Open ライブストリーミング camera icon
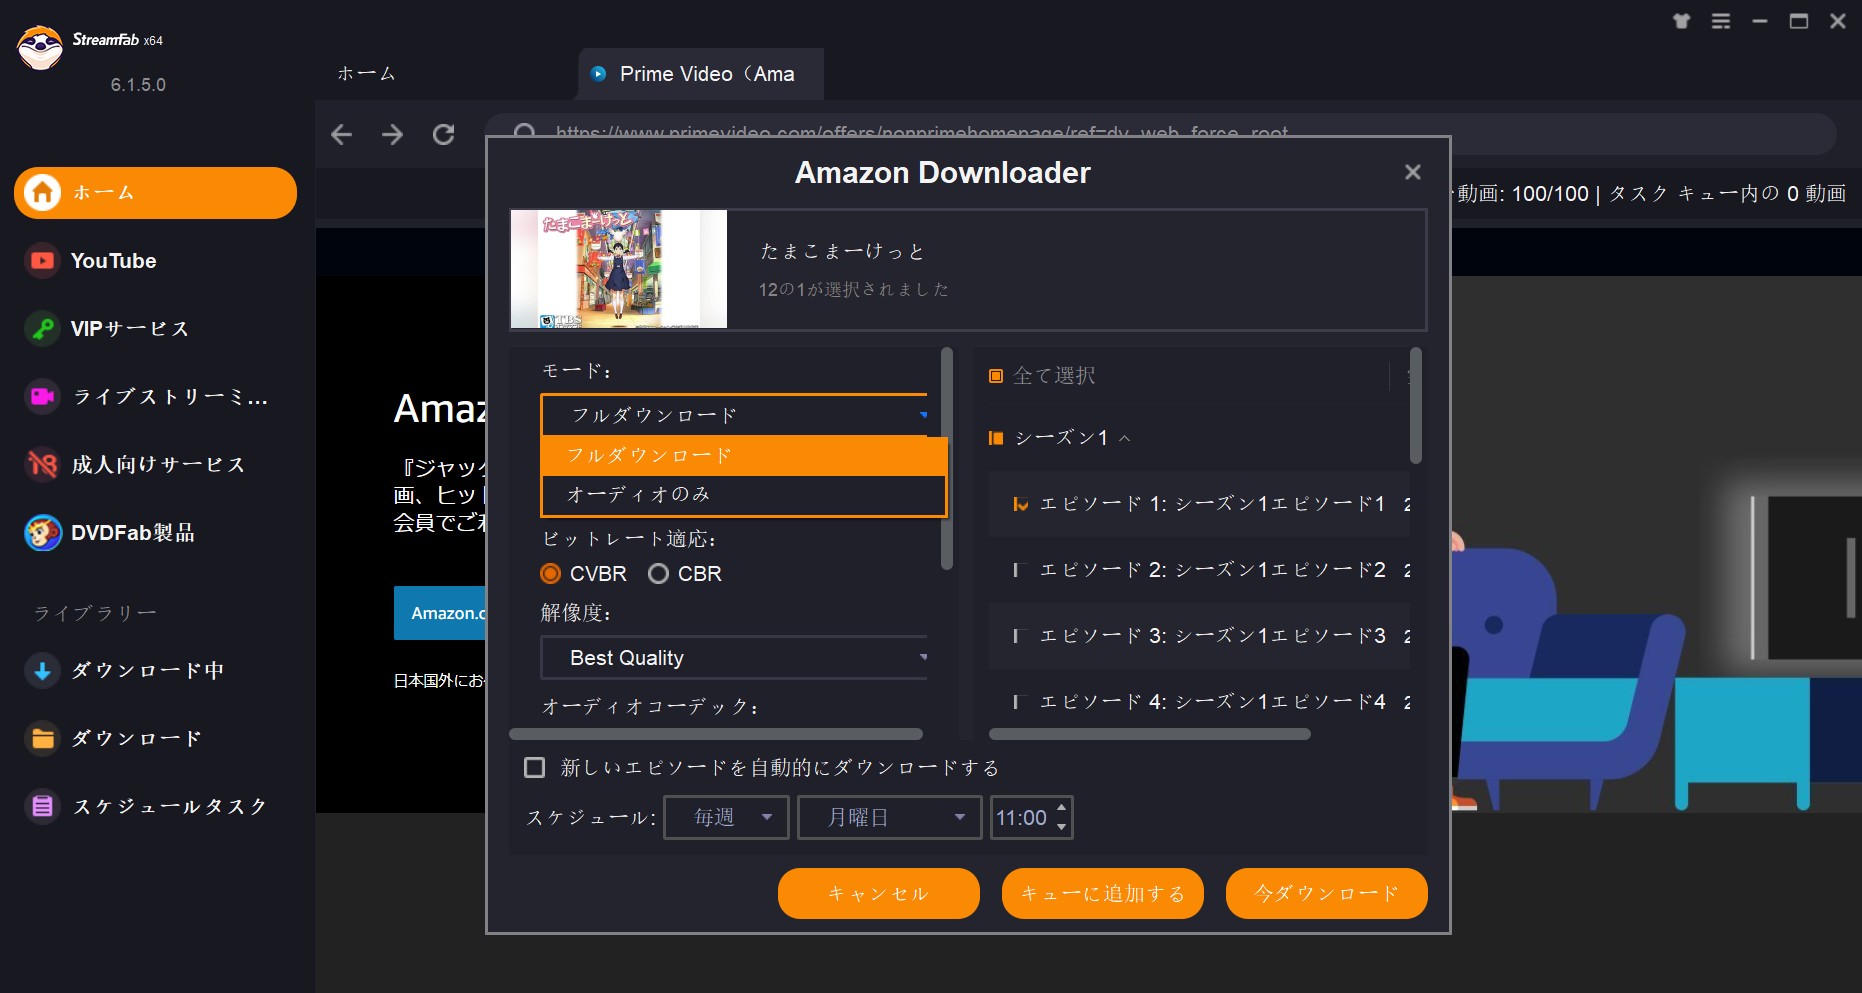 [42, 397]
